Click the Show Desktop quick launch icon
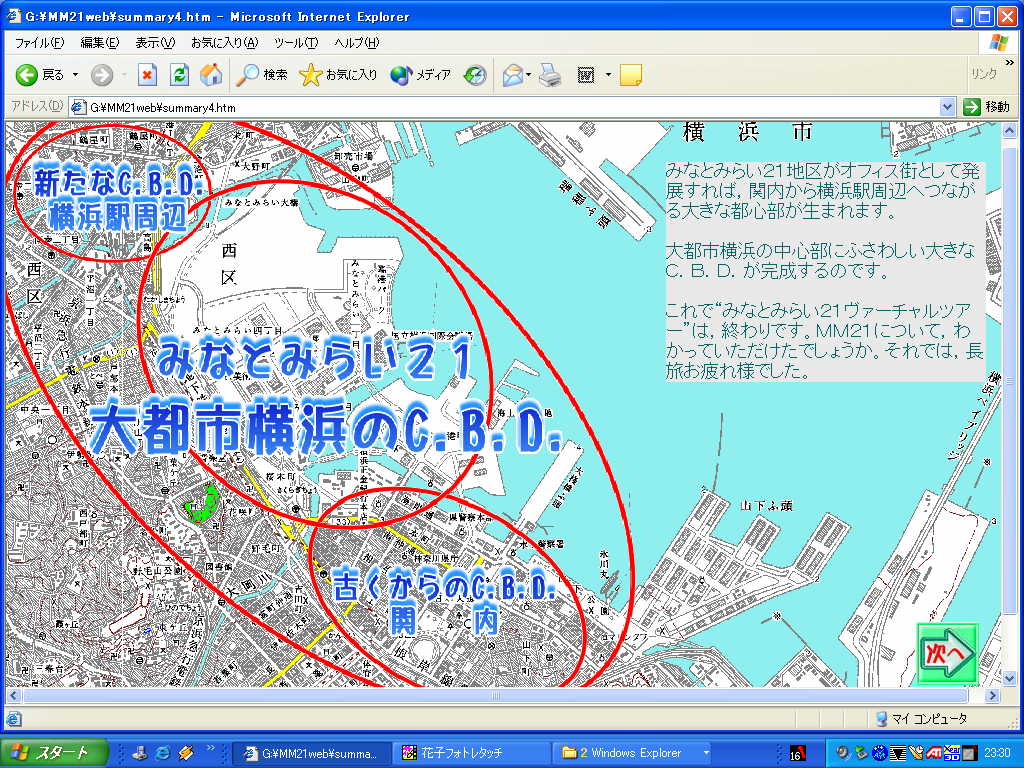The width and height of the screenshot is (1024, 768). 139,753
